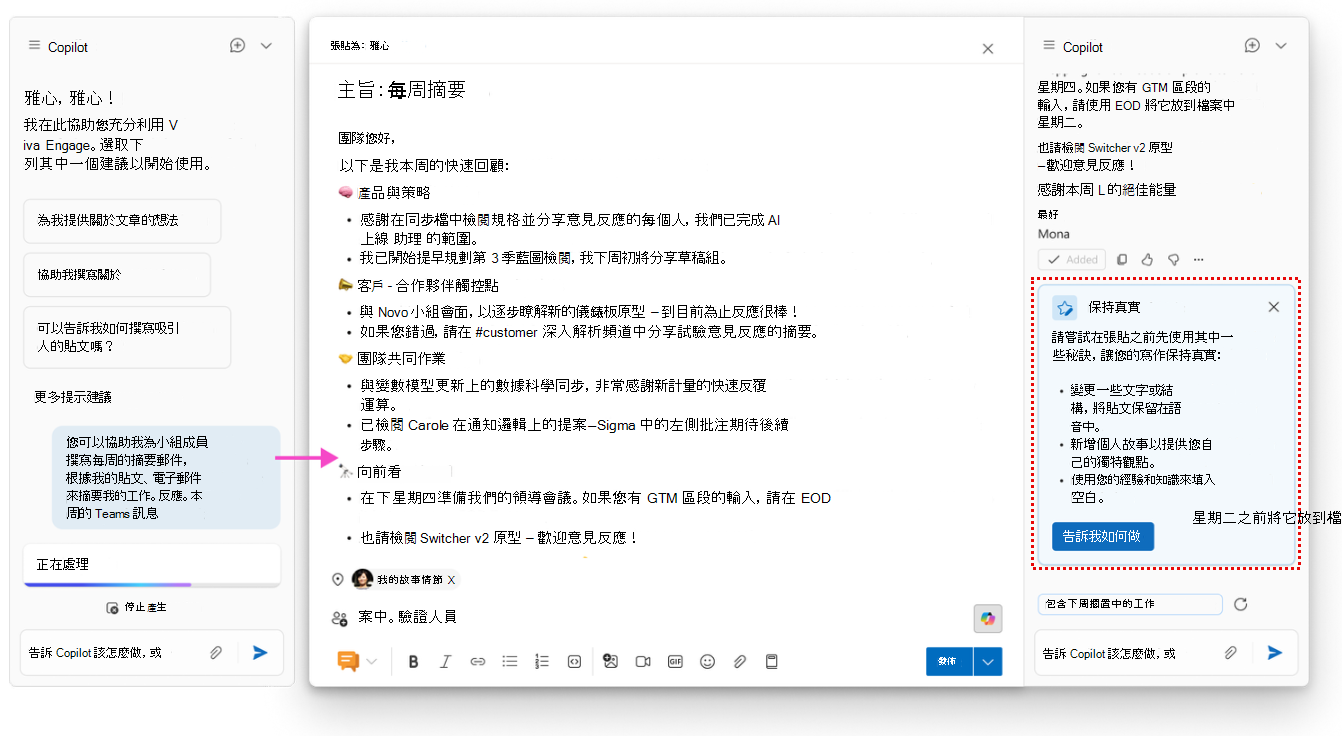This screenshot has width=1342, height=736.
Task: Toggle italic formatting
Action: coord(446,662)
